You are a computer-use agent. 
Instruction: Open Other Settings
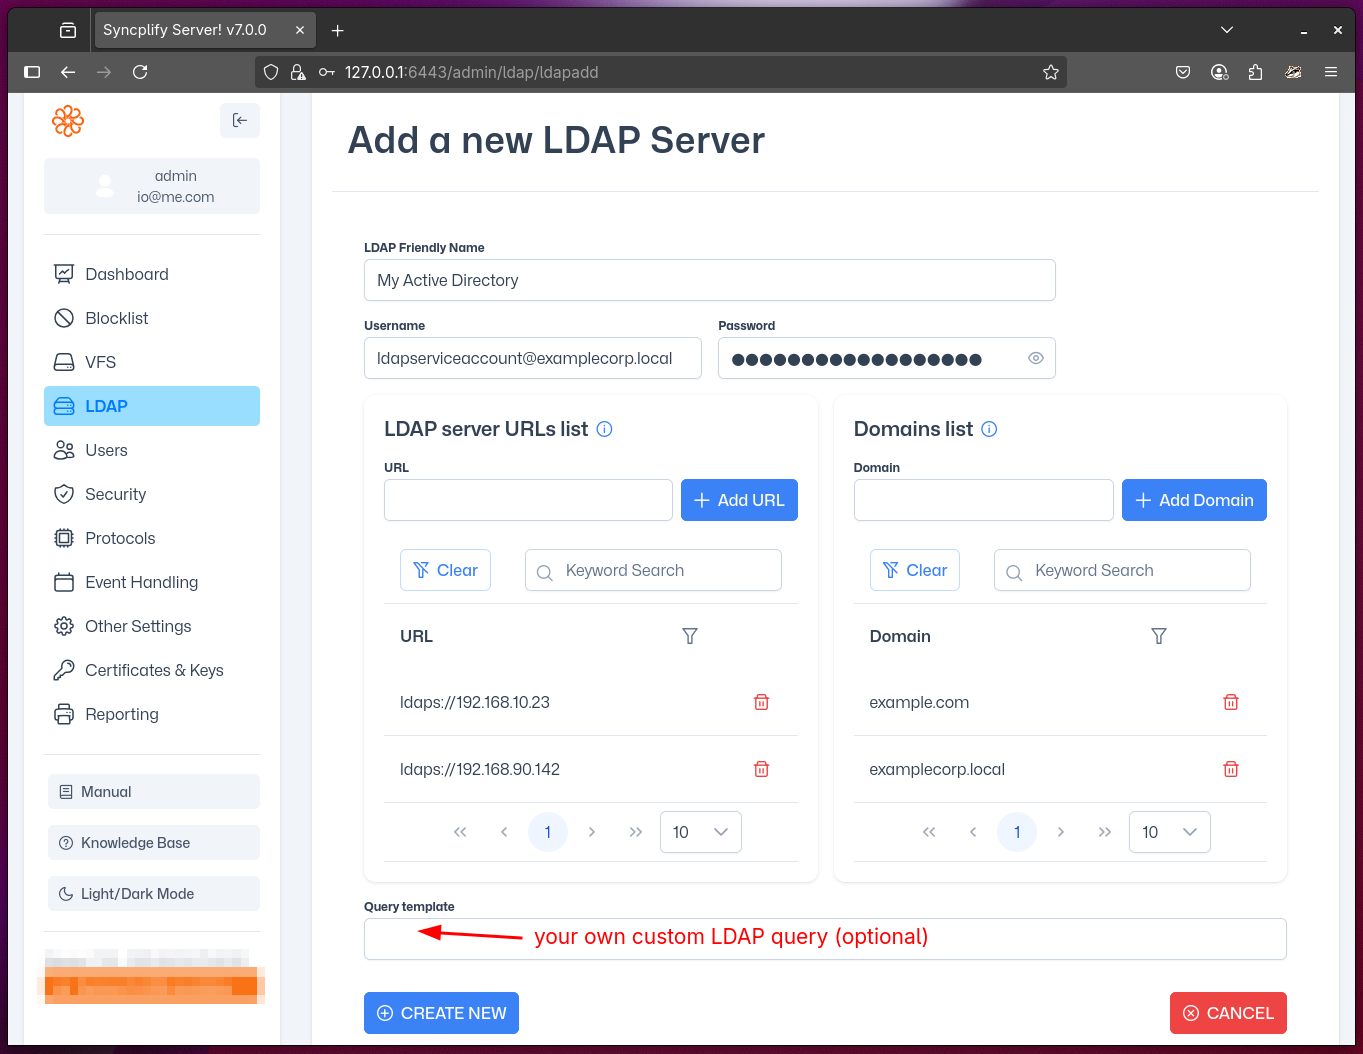point(152,626)
